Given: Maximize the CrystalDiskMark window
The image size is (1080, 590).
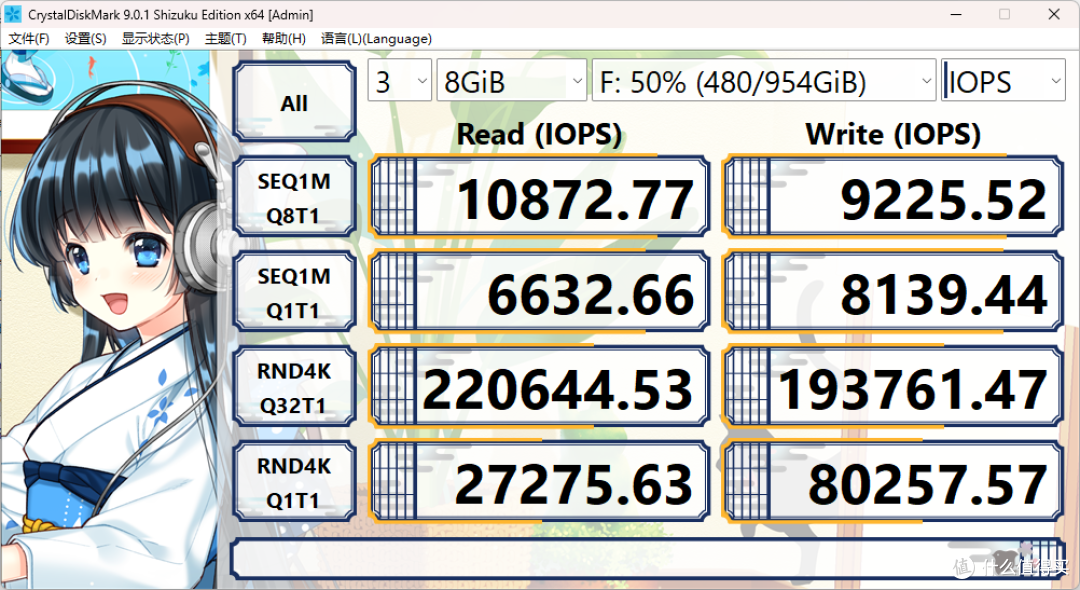Looking at the screenshot, I should click(1004, 14).
